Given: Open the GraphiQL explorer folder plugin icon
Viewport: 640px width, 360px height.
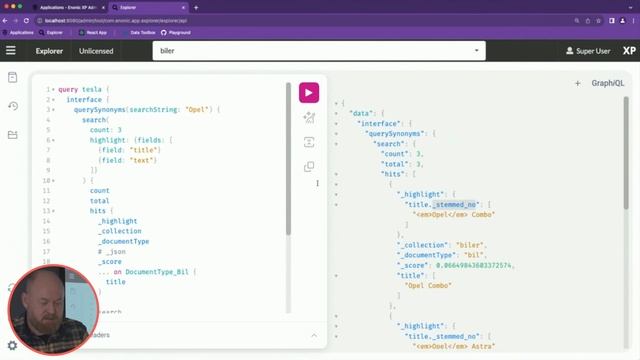Looking at the screenshot, I should [x=13, y=135].
